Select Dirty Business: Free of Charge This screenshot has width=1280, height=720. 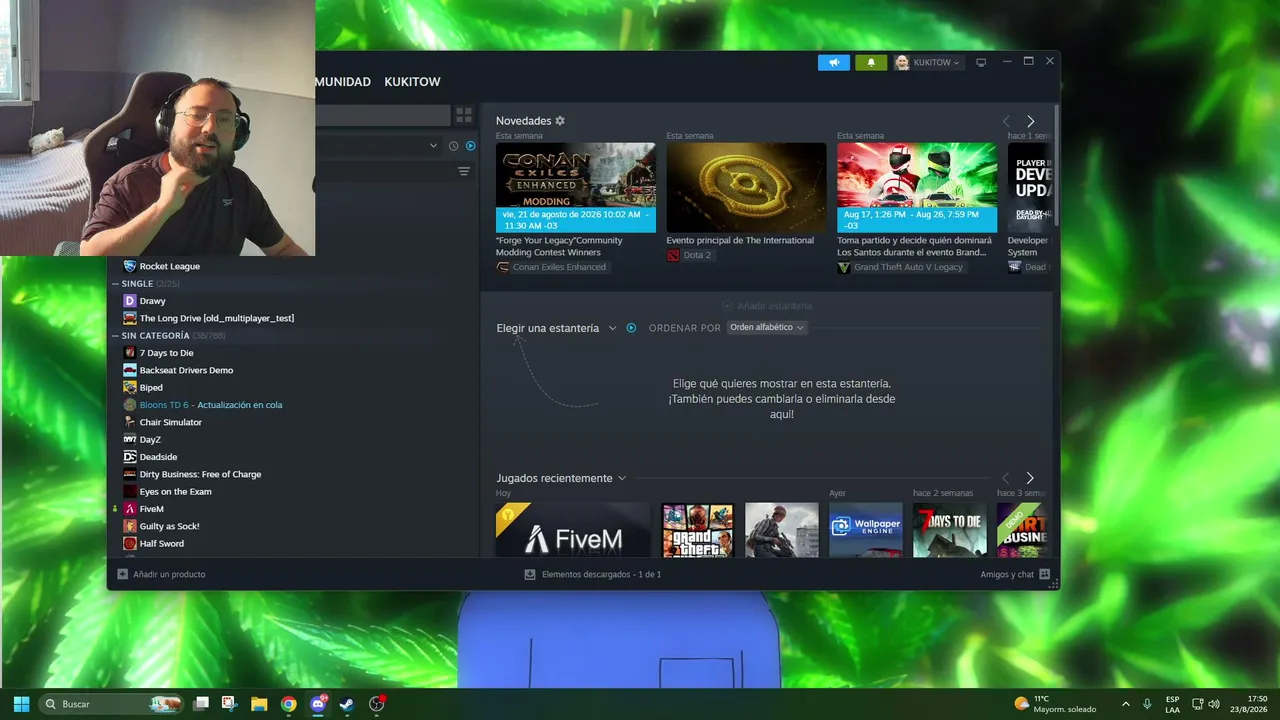pyautogui.click(x=200, y=474)
